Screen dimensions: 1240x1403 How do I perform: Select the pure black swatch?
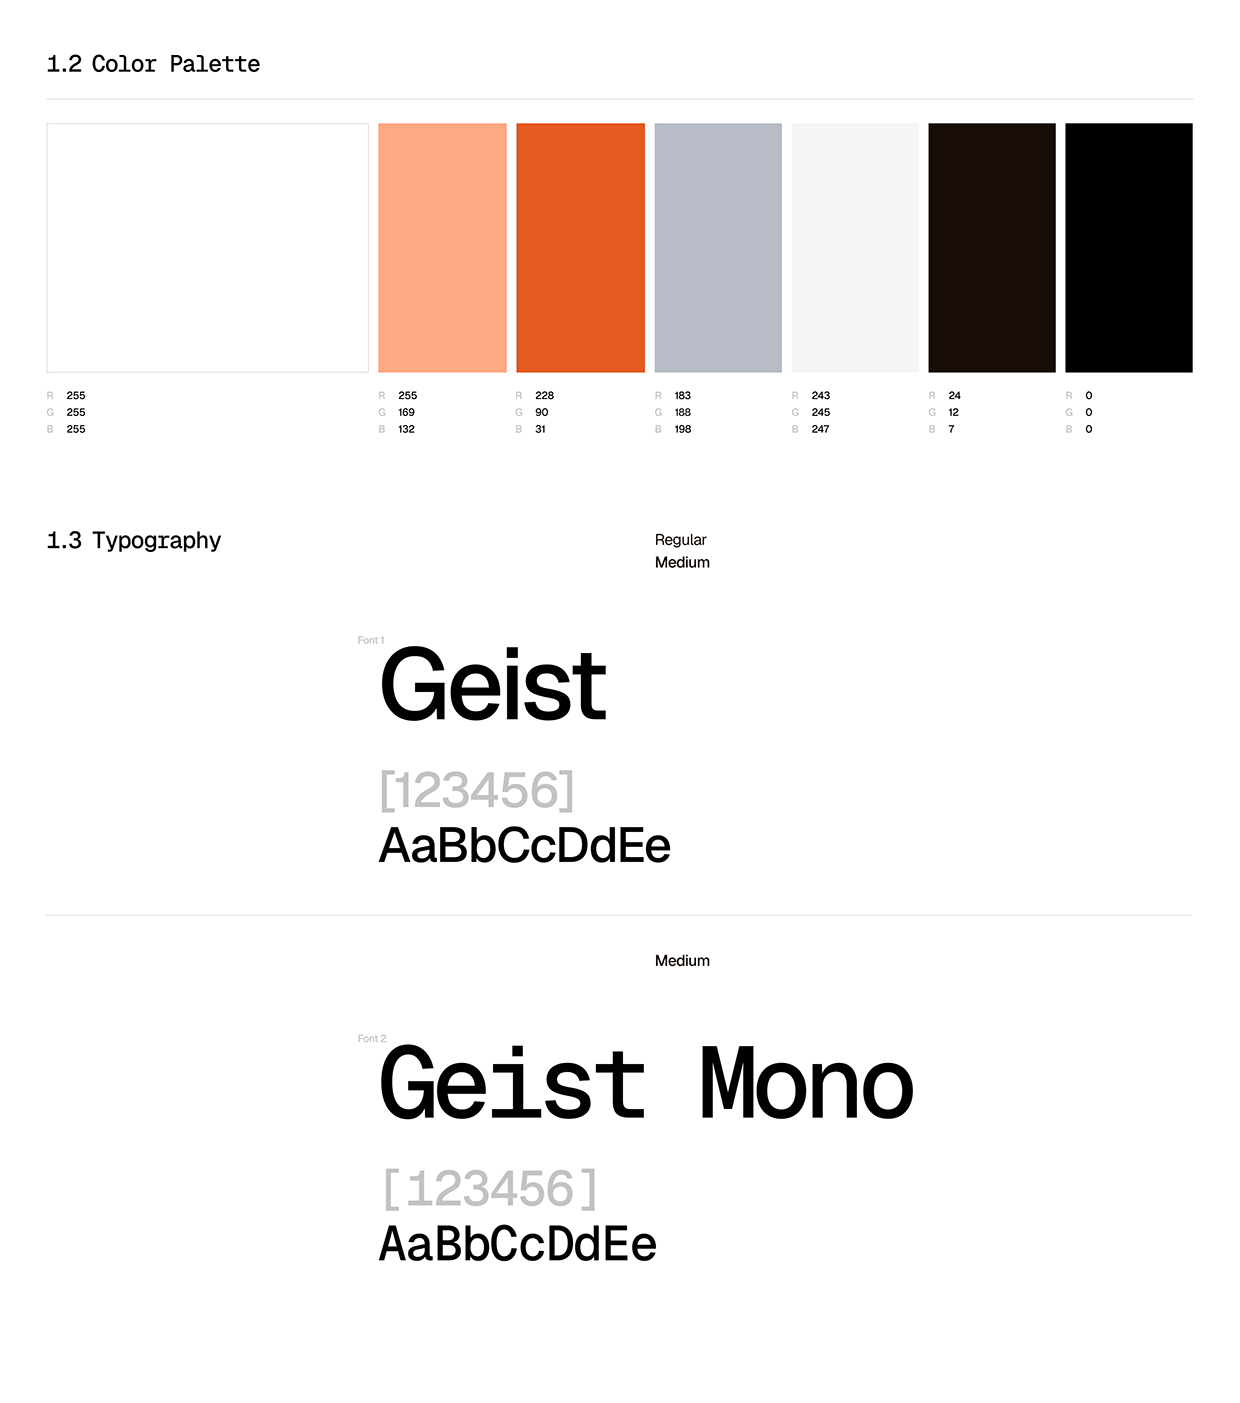[1128, 248]
